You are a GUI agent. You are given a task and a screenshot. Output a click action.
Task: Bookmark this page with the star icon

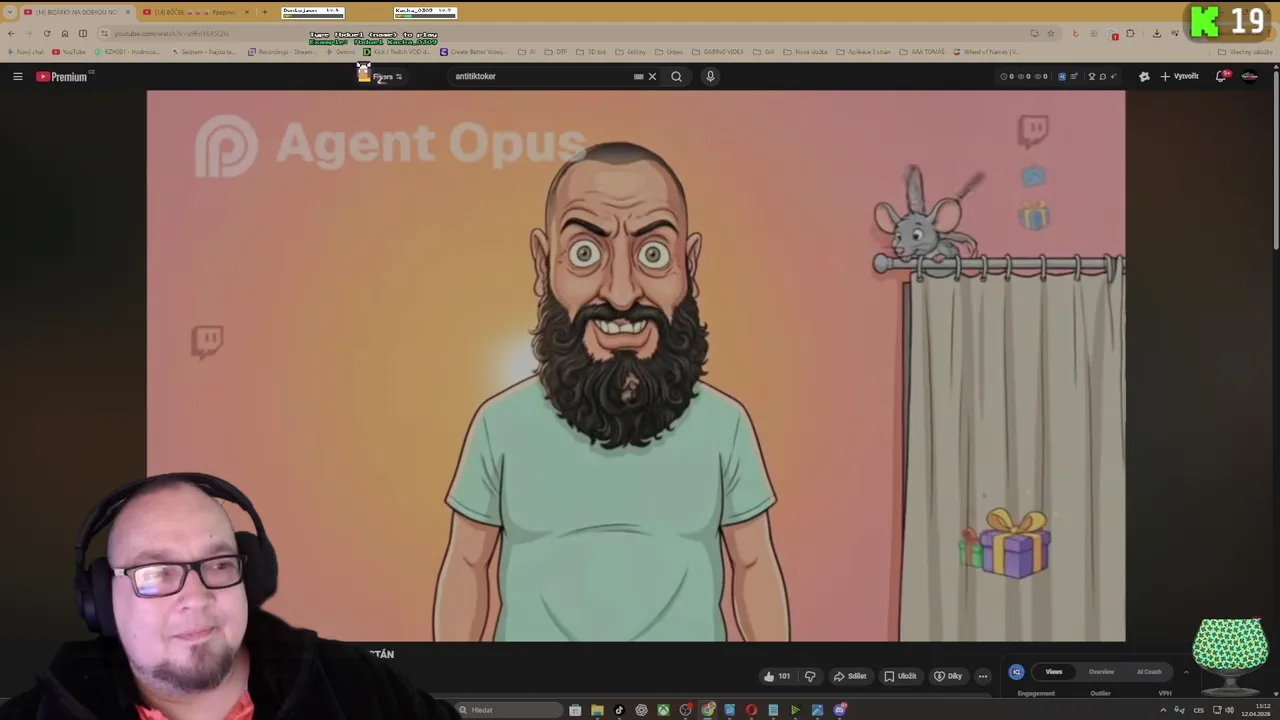coord(1050,33)
